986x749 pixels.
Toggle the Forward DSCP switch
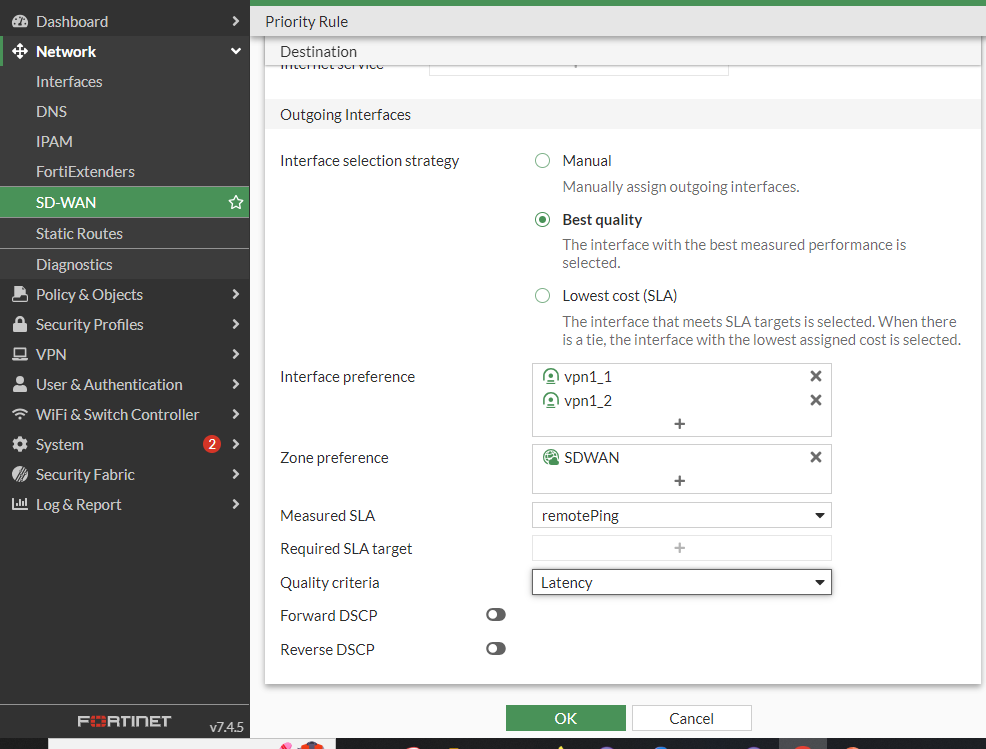point(496,615)
